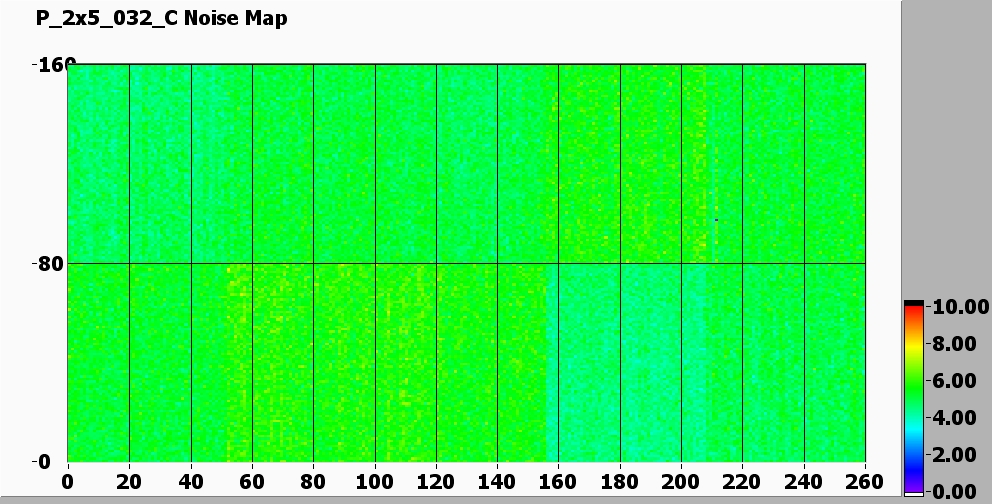The height and width of the screenshot is (504, 992).
Task: Click the 8.00 color scale label
Action: click(954, 344)
